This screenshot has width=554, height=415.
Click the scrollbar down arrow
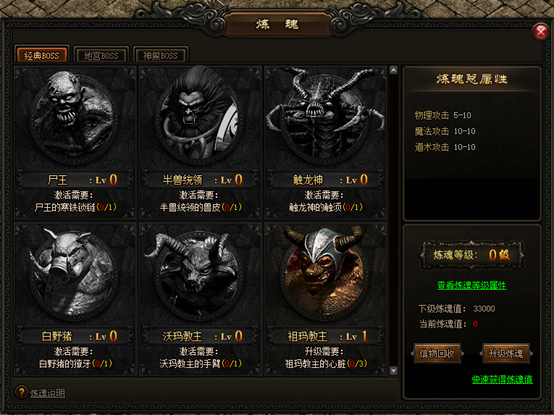click(x=394, y=370)
